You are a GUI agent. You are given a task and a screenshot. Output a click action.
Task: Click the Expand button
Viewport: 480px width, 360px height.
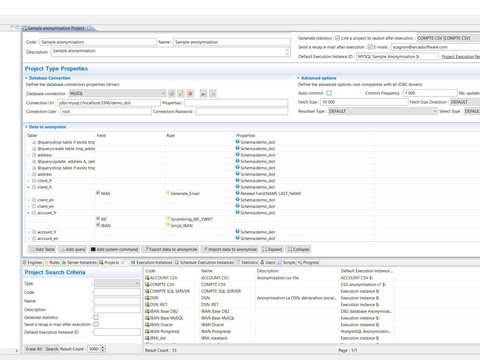point(272,249)
